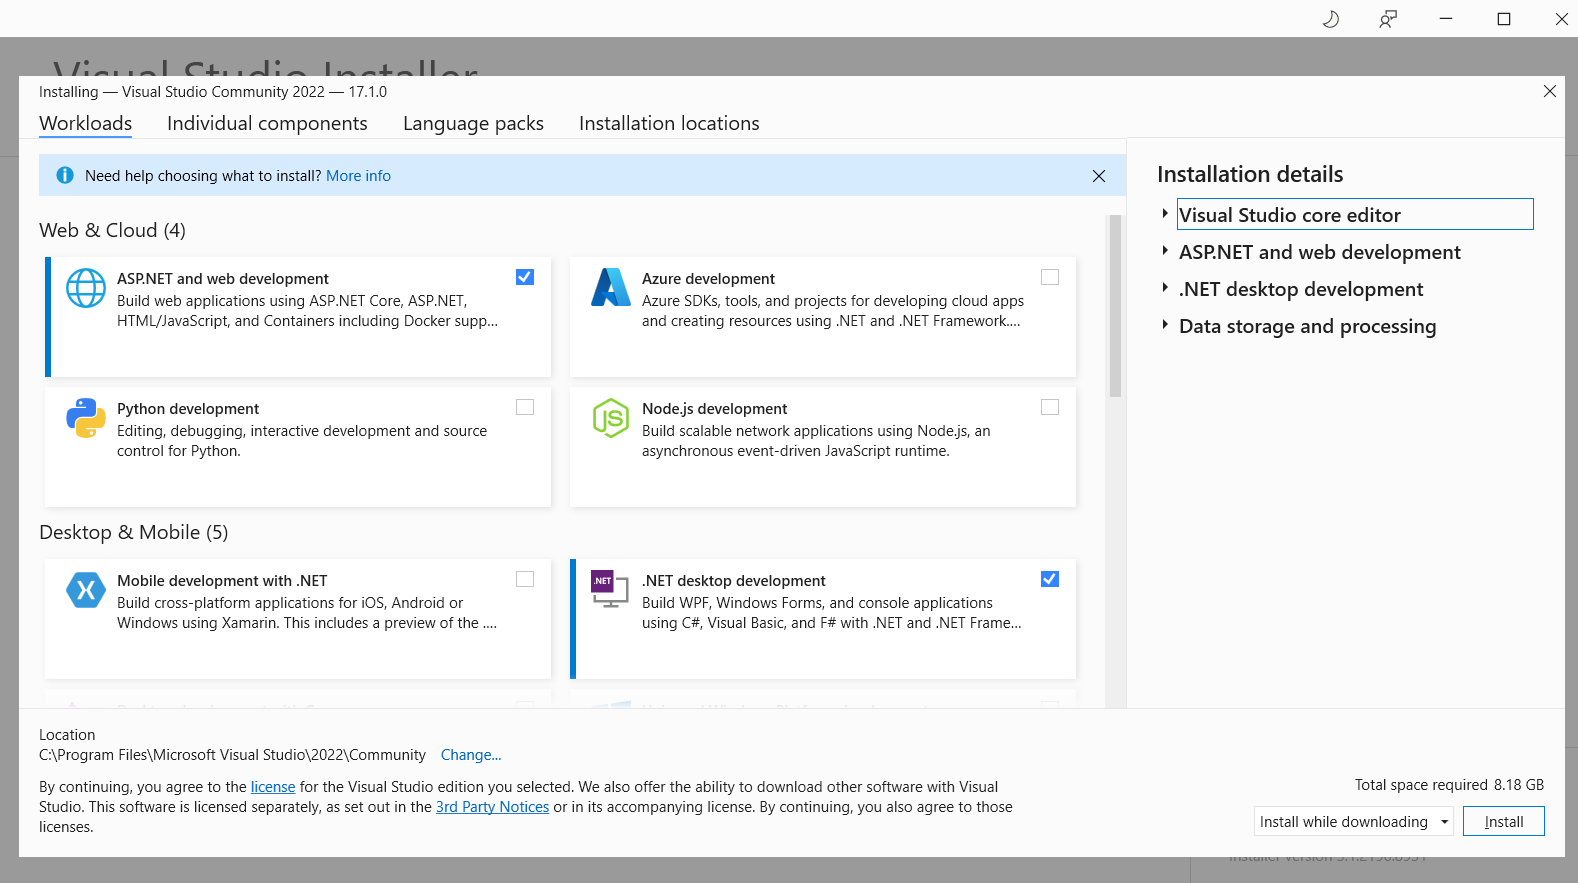The width and height of the screenshot is (1578, 883).
Task: Select Visual Studio core editor item
Action: click(x=1355, y=214)
